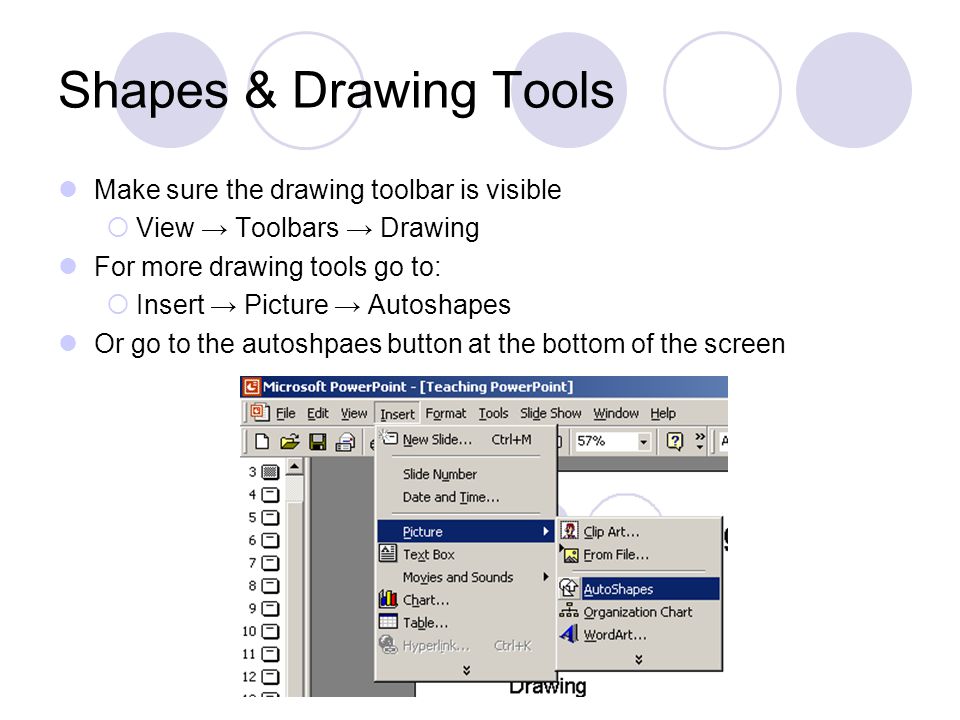
Task: Show more toolbar buttons chevron
Action: click(x=700, y=441)
